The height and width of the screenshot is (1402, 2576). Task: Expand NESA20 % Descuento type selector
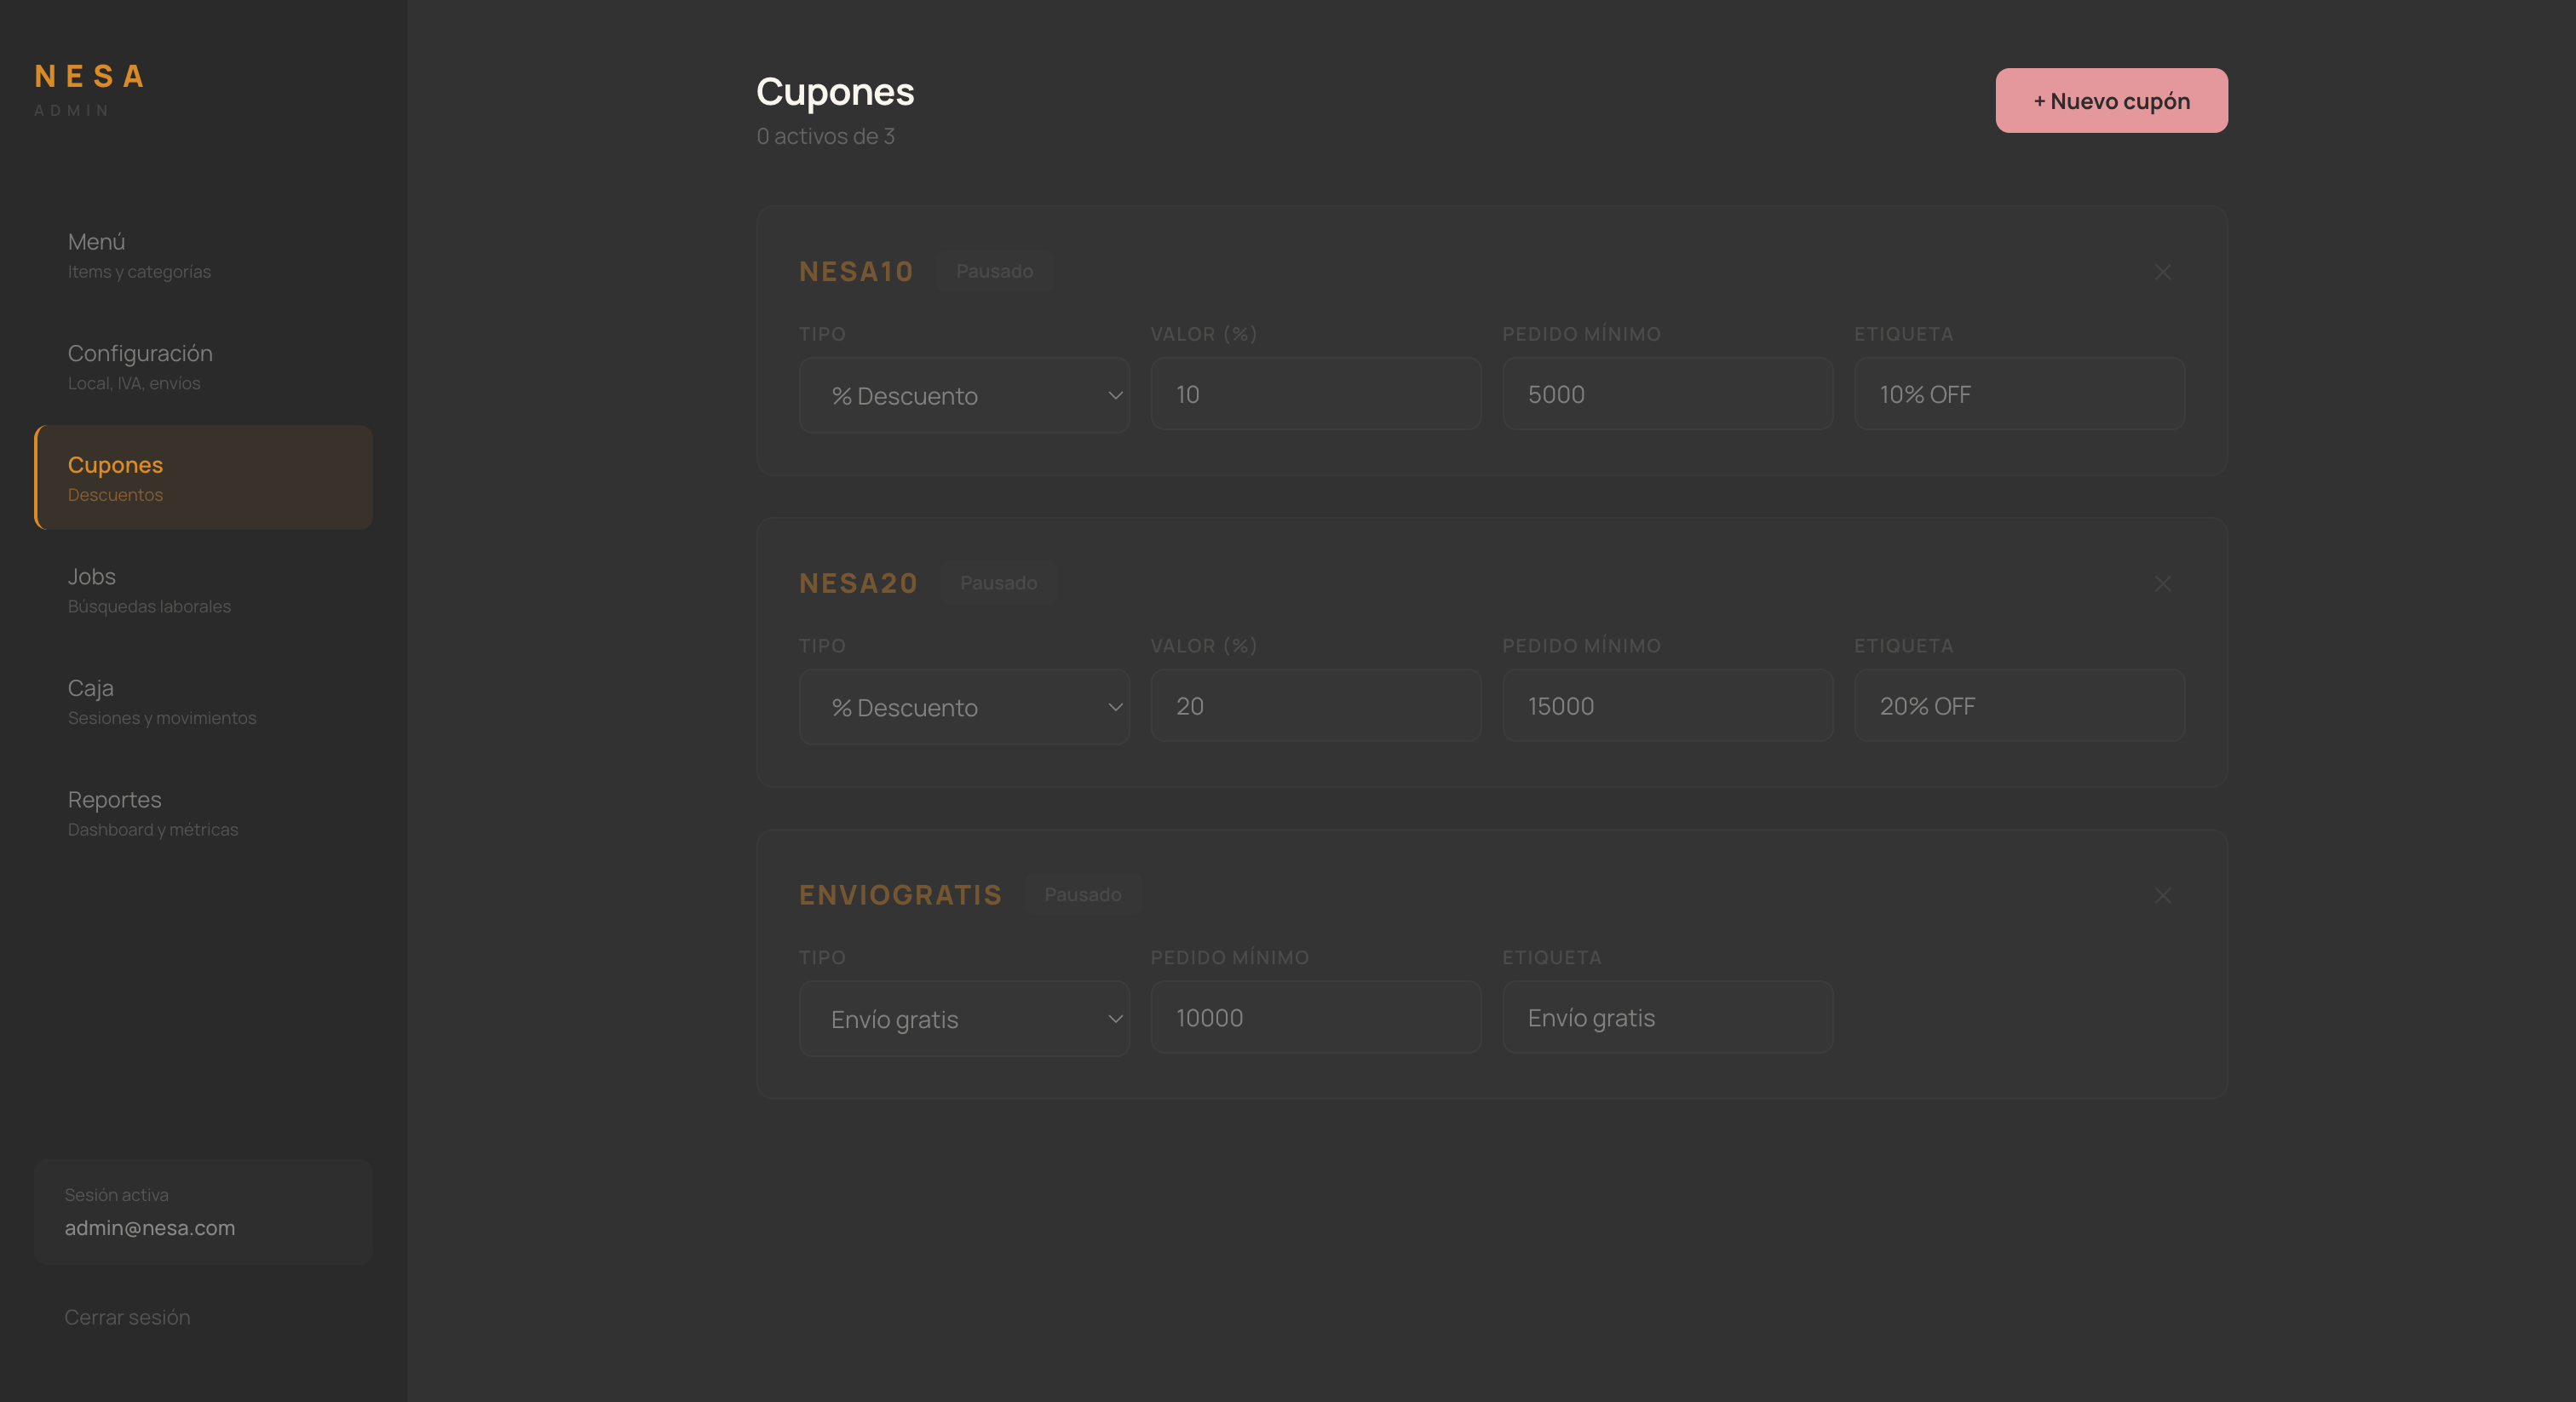pos(964,708)
